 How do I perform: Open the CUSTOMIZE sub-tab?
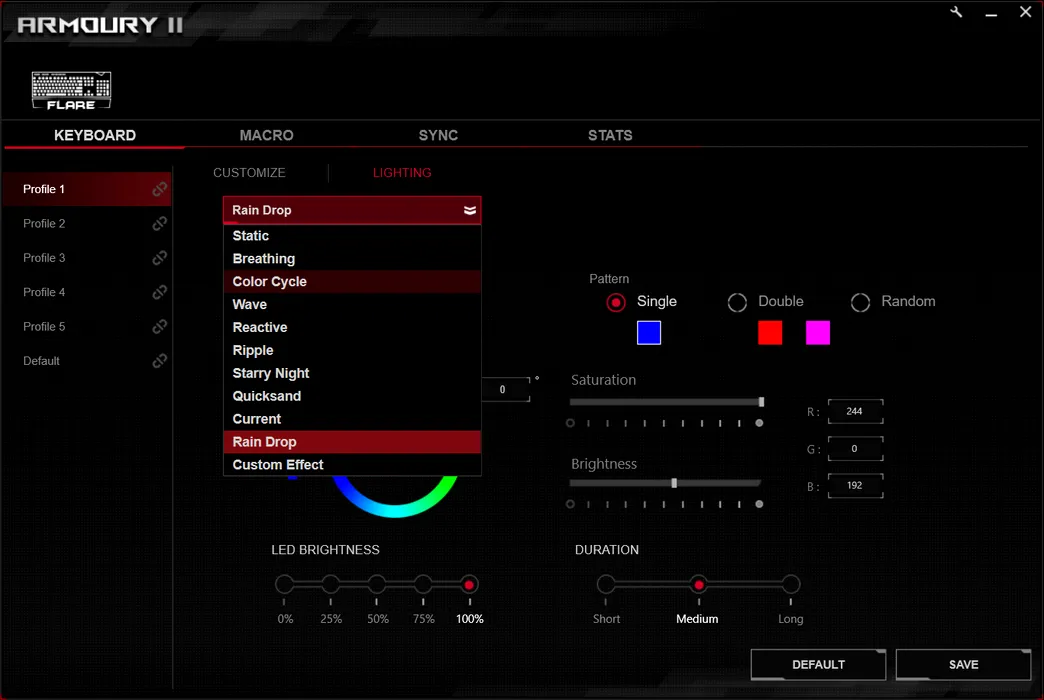click(249, 173)
